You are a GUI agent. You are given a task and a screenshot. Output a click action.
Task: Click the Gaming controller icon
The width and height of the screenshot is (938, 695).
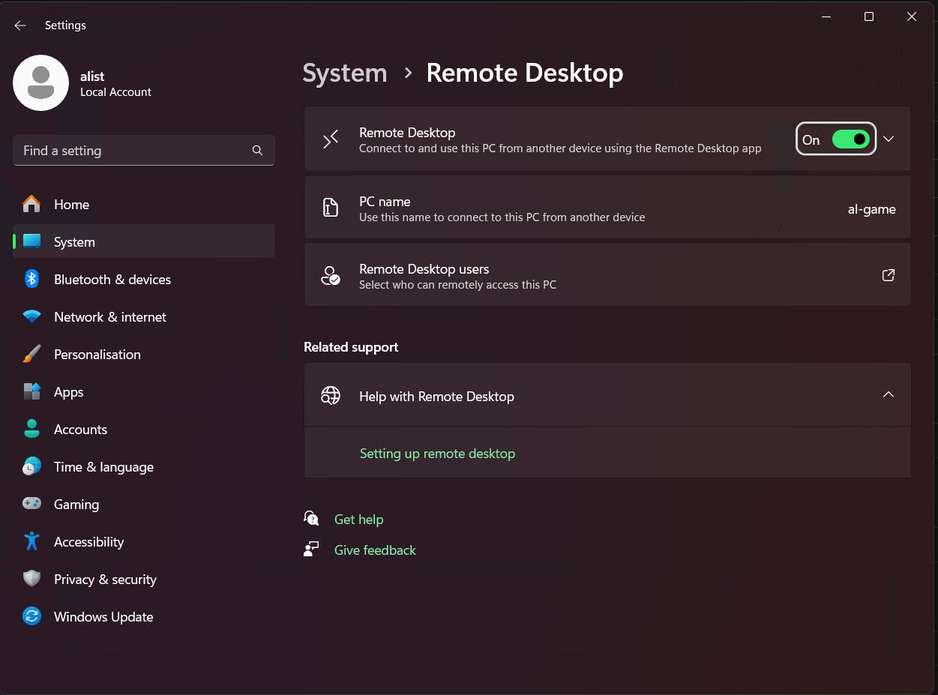(x=32, y=504)
